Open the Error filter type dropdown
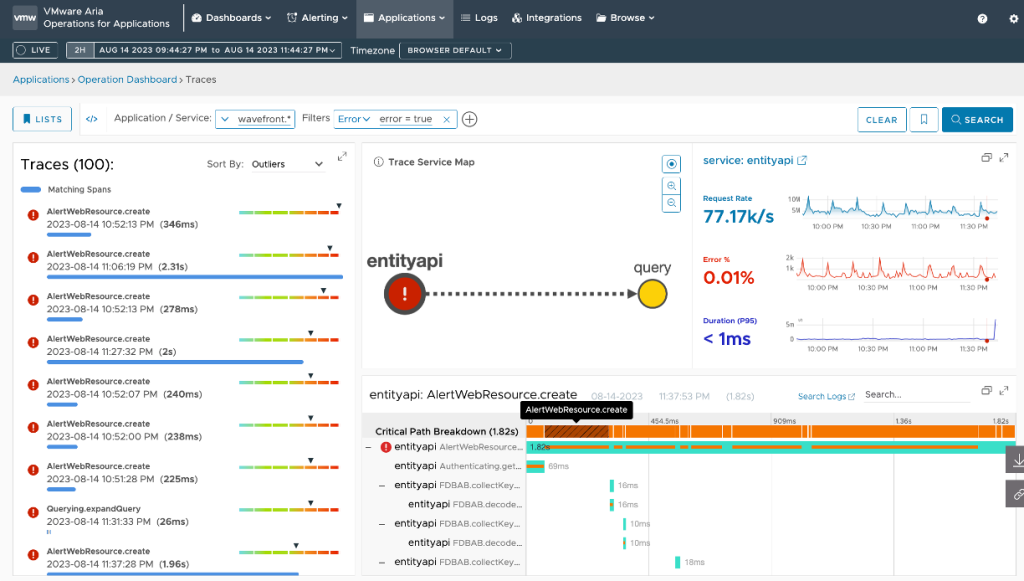 [x=354, y=119]
